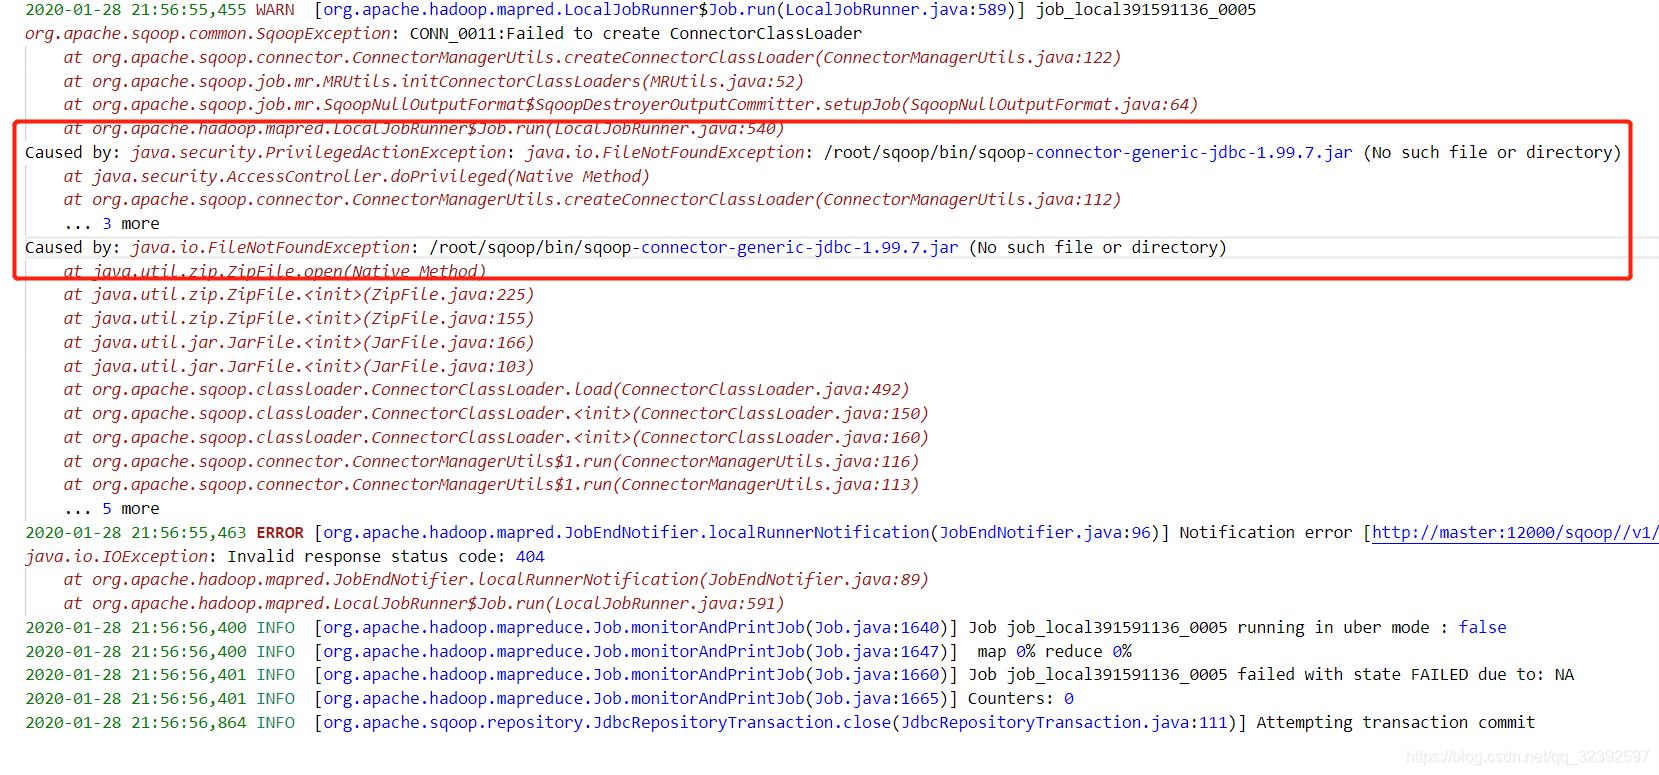
Task: Click Job.java:1660 source reference
Action: click(x=877, y=675)
